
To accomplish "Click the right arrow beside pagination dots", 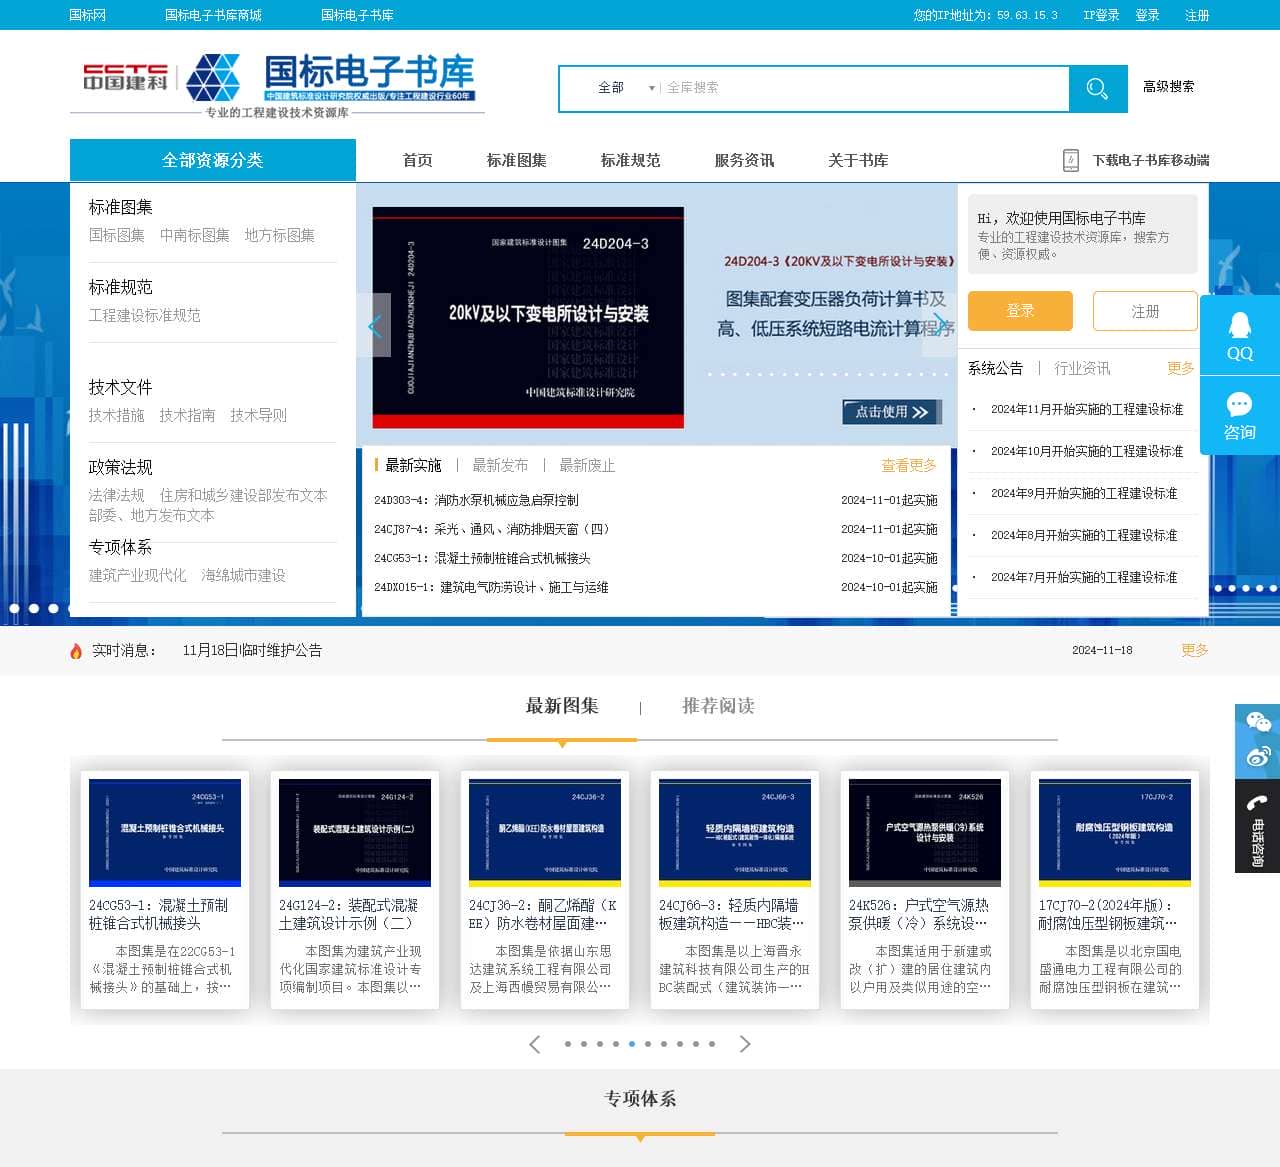I will [x=745, y=1043].
